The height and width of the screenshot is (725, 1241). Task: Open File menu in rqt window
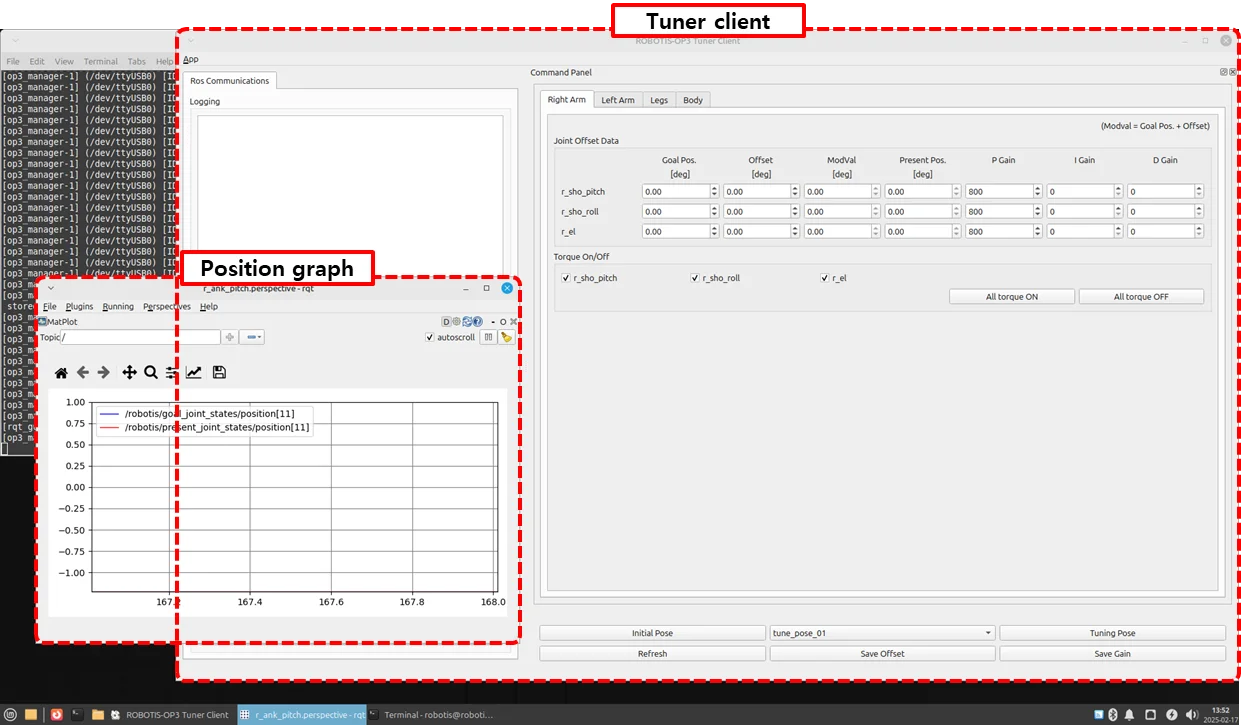[49, 306]
